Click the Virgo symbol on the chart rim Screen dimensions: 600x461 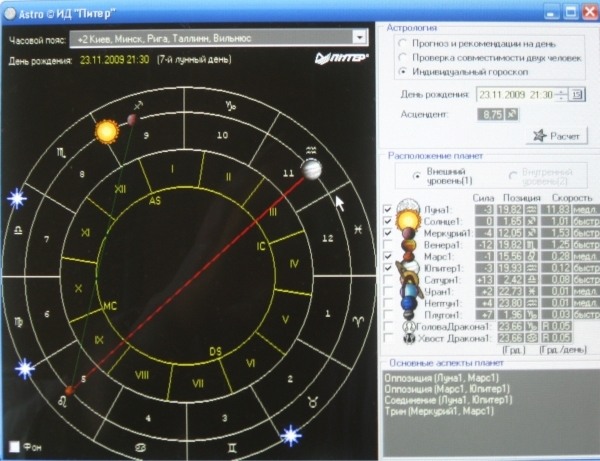(x=18, y=322)
